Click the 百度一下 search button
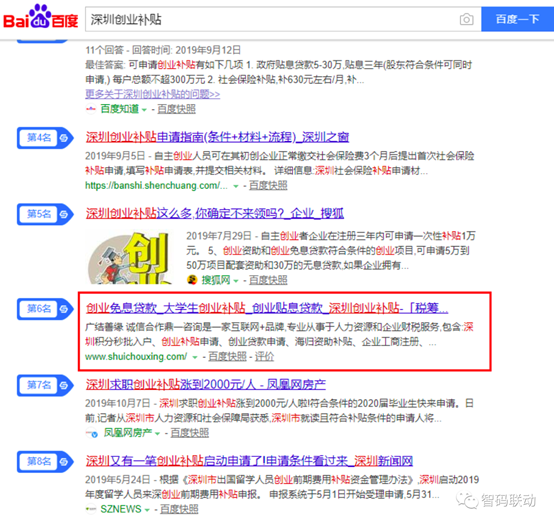This screenshot has height=525, width=554. (x=517, y=19)
